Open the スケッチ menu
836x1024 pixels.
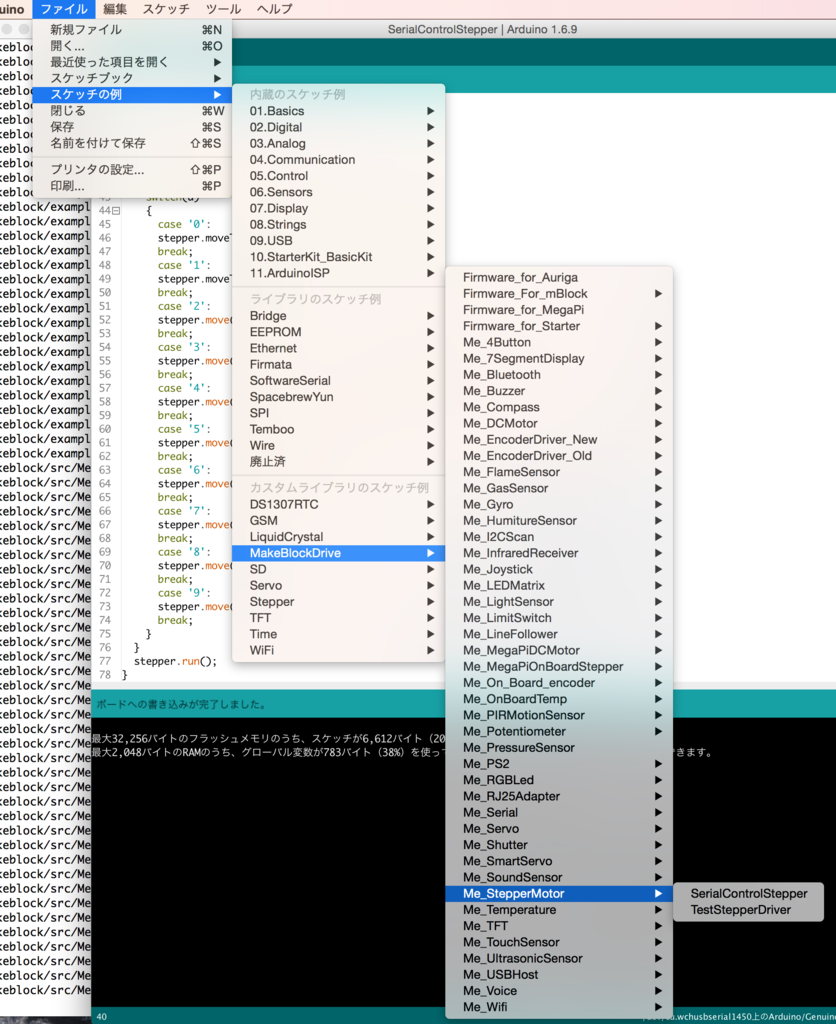166,9
